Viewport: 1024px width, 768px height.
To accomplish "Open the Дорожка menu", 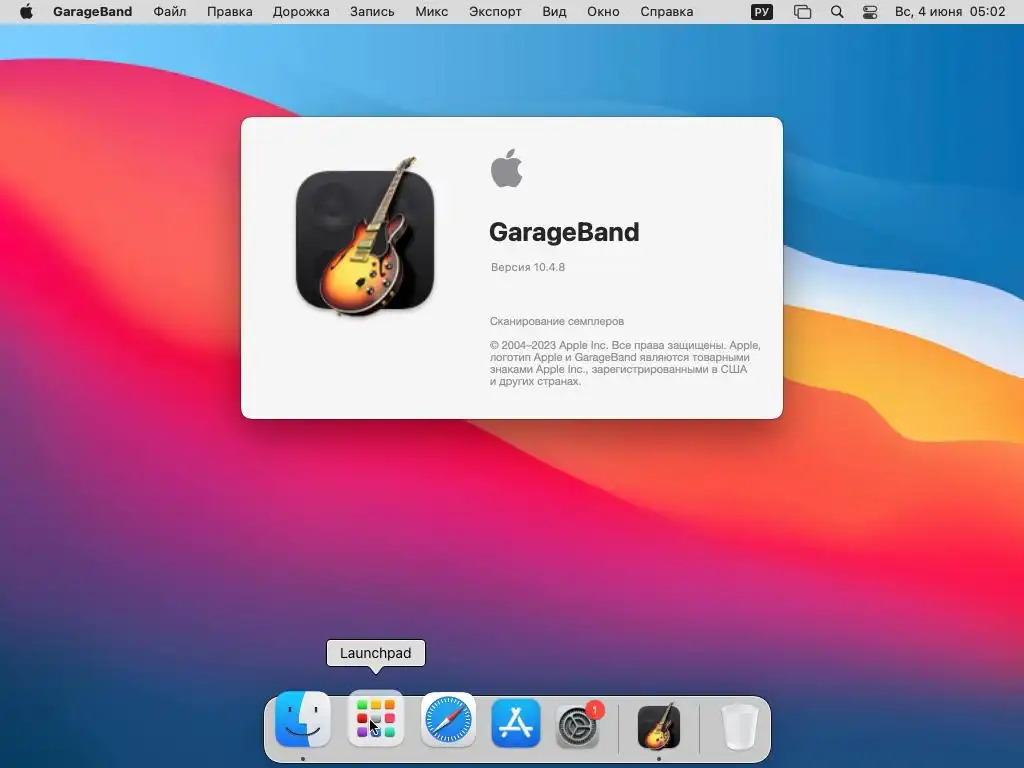I will click(301, 12).
